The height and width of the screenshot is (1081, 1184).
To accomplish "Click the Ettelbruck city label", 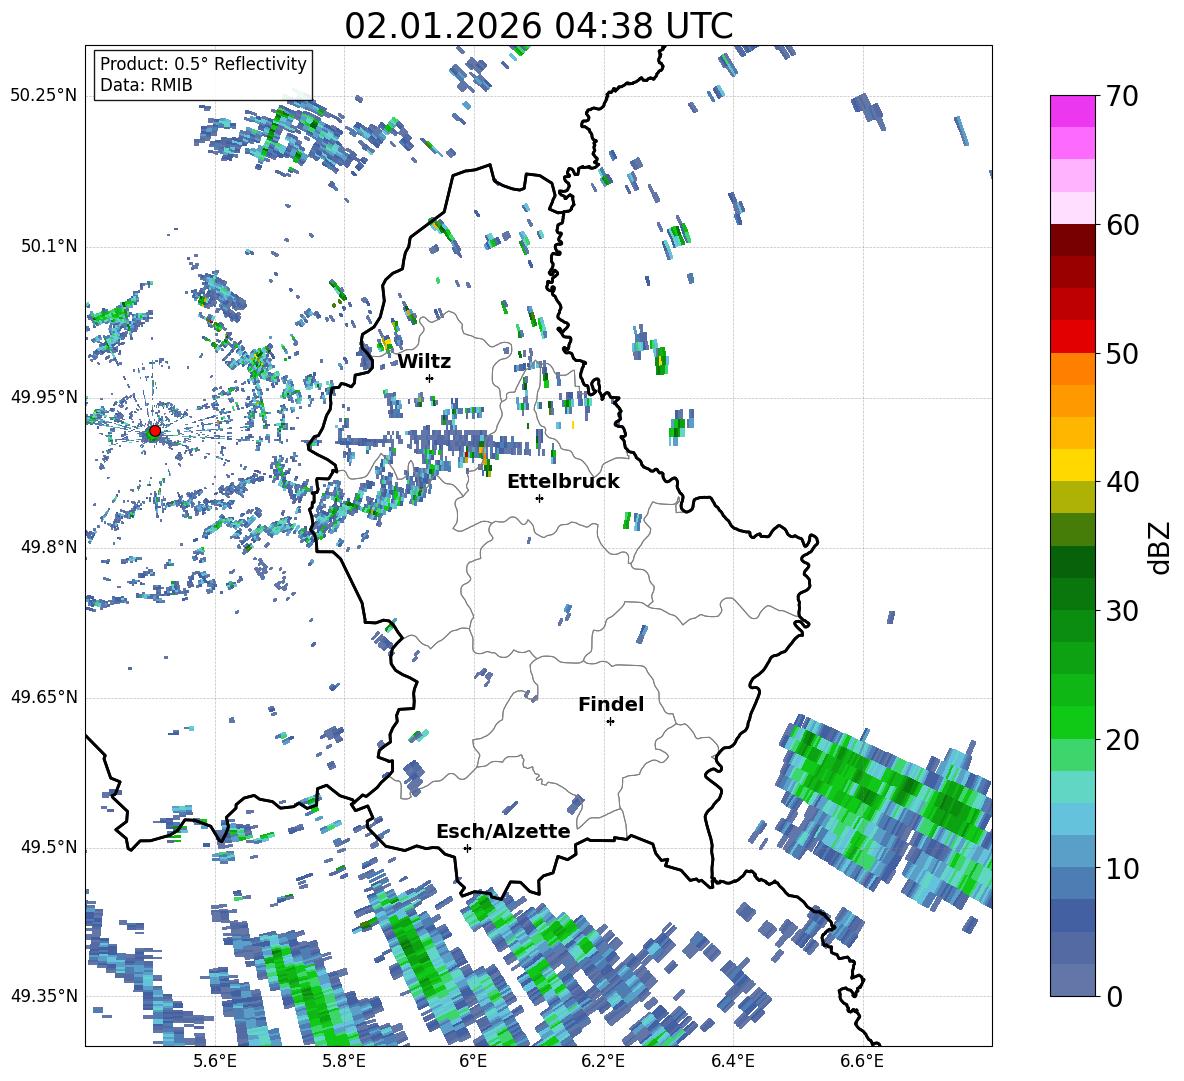I will point(563,482).
